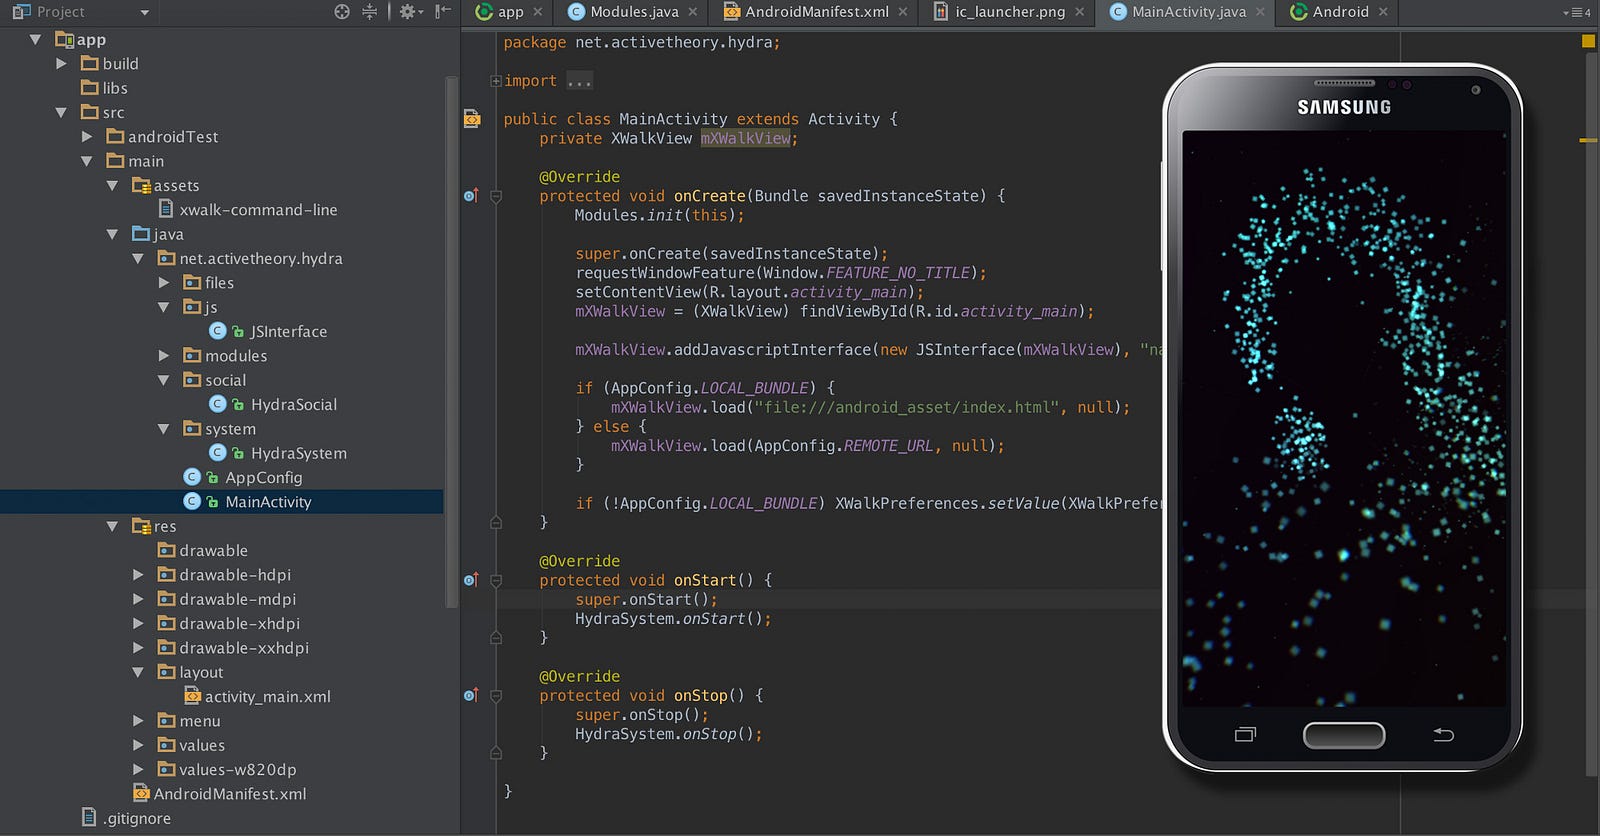Close the ic_launcher.png tab
This screenshot has height=836, width=1600.
(x=1079, y=12)
